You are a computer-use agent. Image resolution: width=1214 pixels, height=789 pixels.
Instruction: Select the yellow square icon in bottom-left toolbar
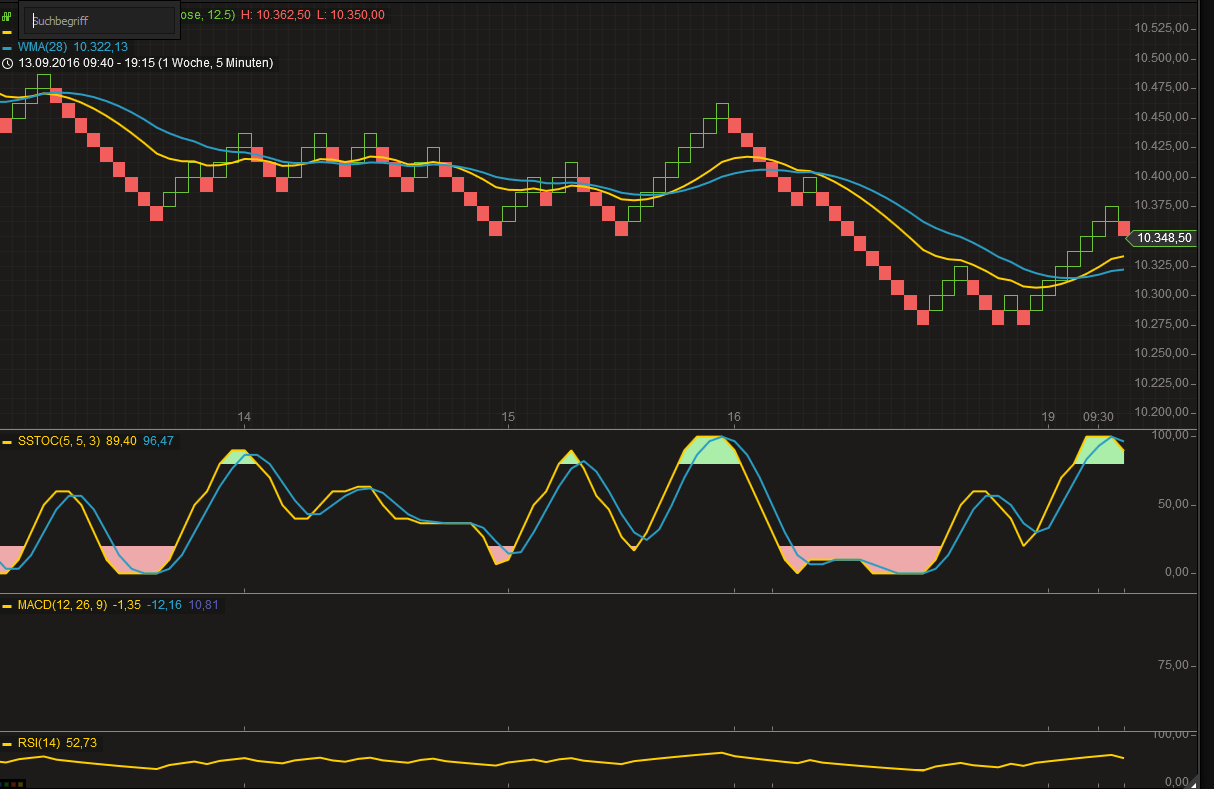20,784
